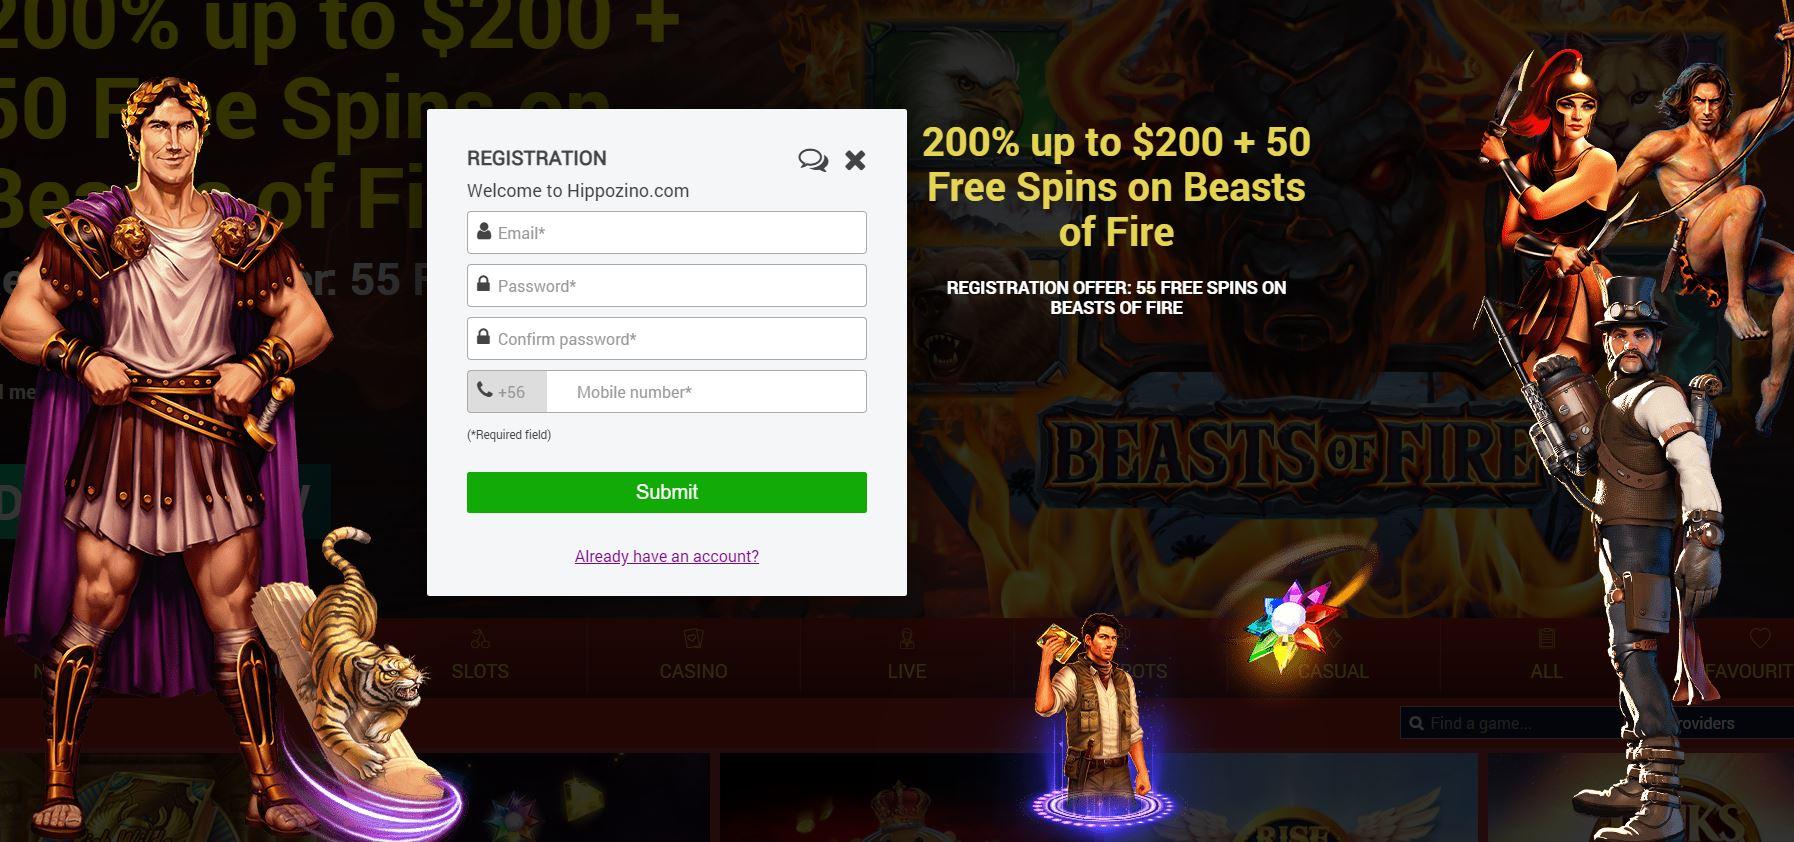Click the FAVOURITES heart icon
The height and width of the screenshot is (842, 1794).
click(1760, 638)
